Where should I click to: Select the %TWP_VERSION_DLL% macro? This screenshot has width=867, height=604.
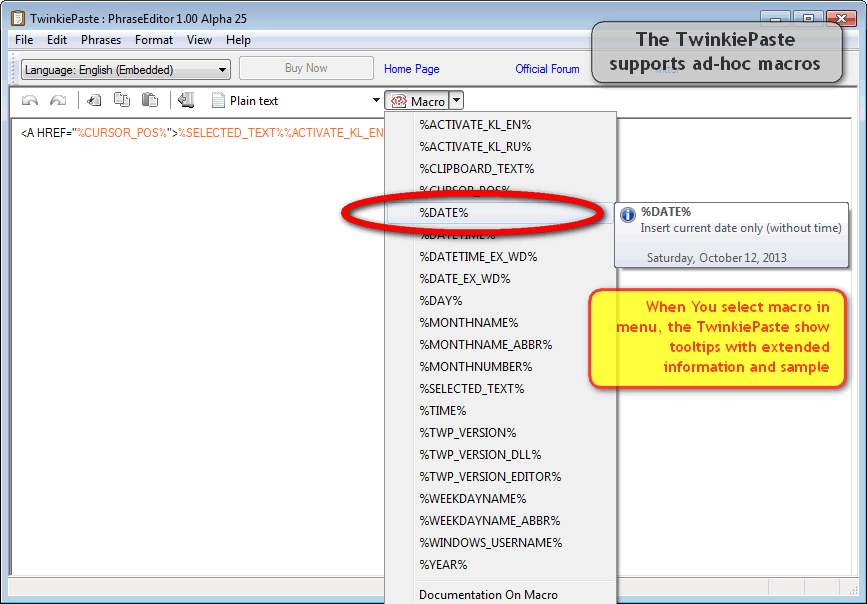(500, 455)
